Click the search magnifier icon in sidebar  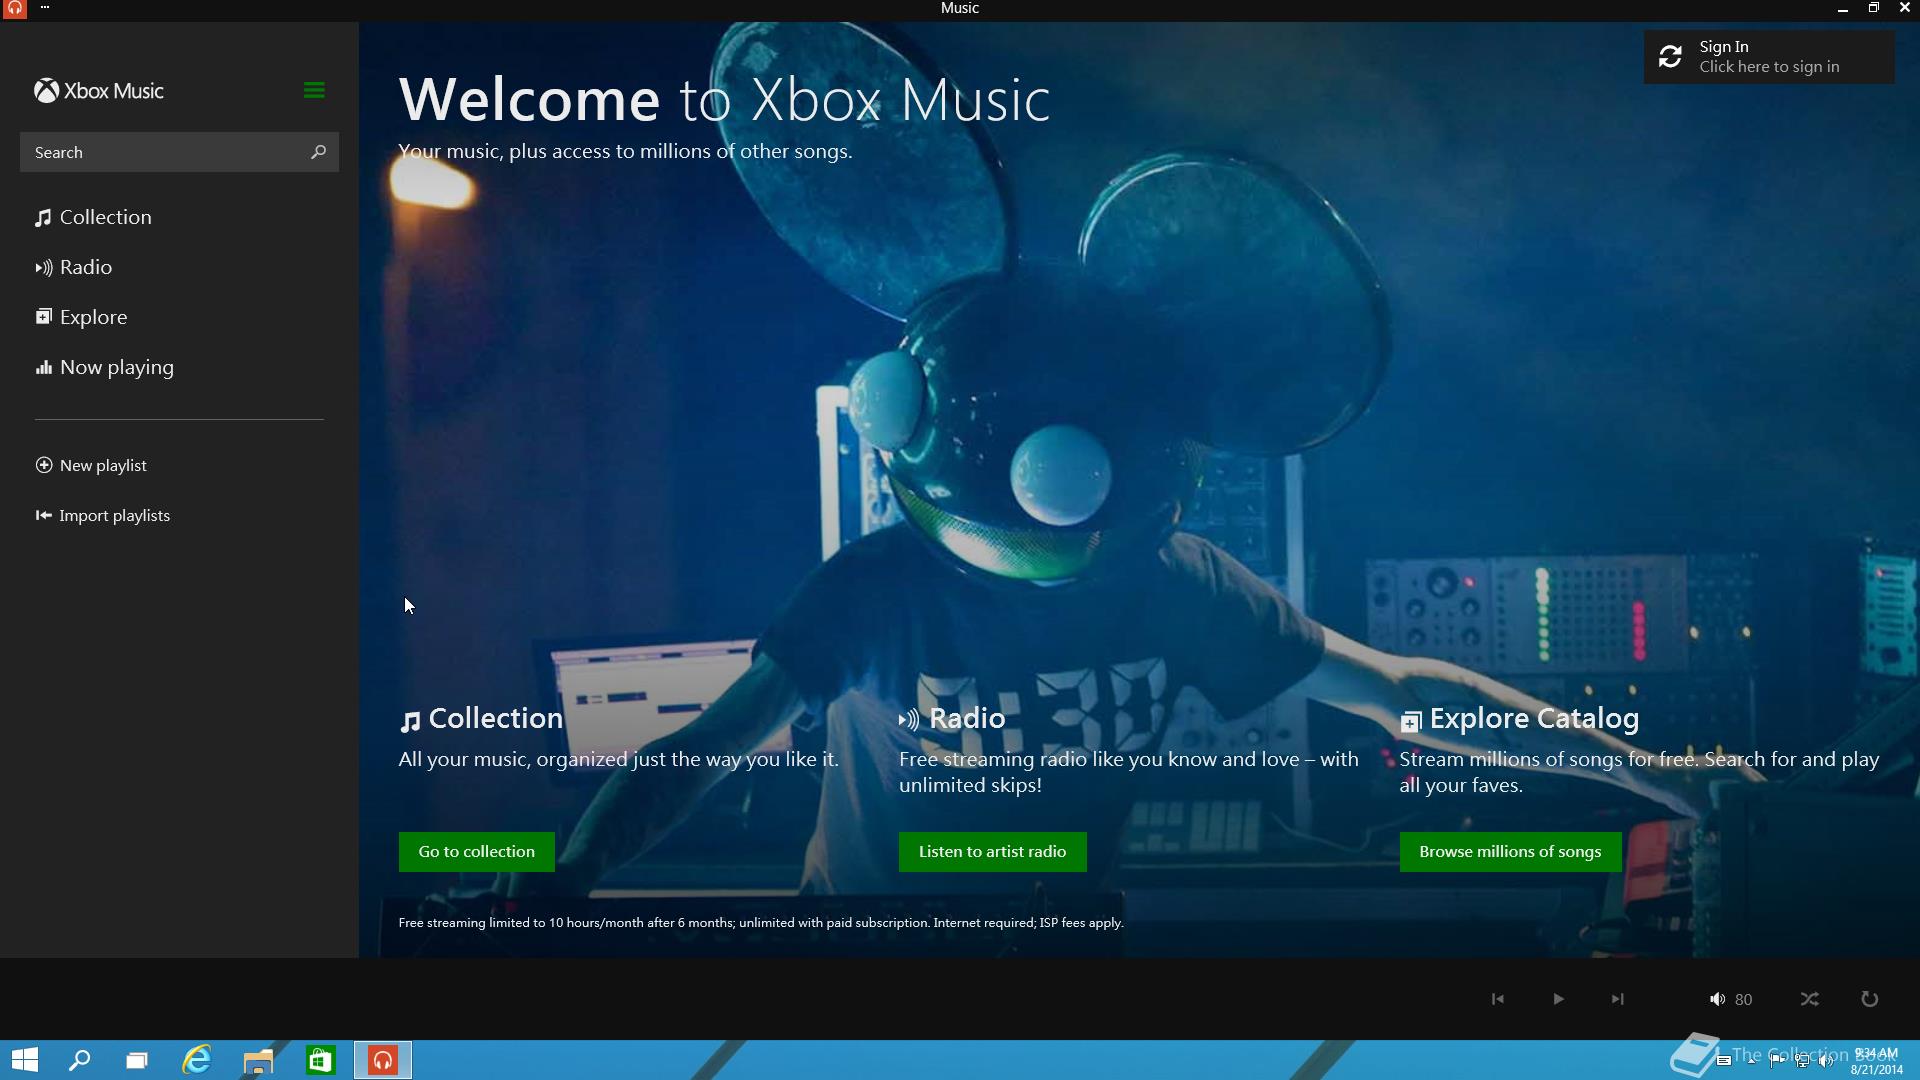318,152
